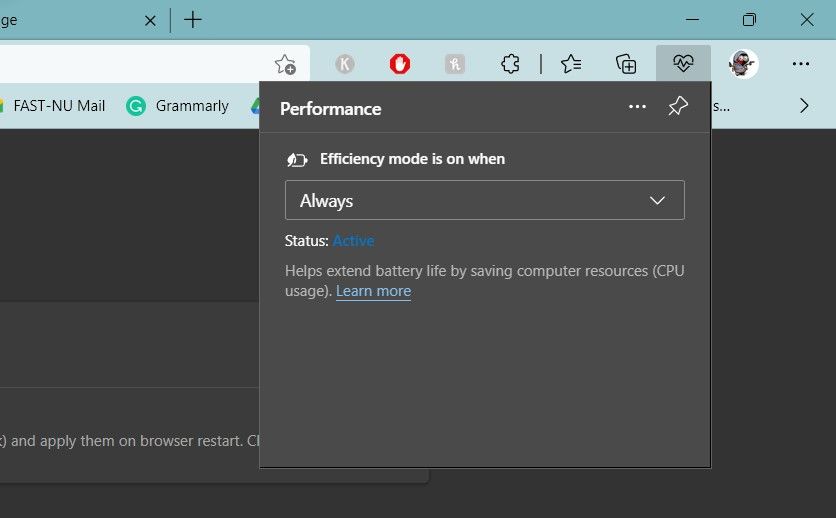Click the Performance heartbeat toolbar icon
836x518 pixels.
[684, 64]
